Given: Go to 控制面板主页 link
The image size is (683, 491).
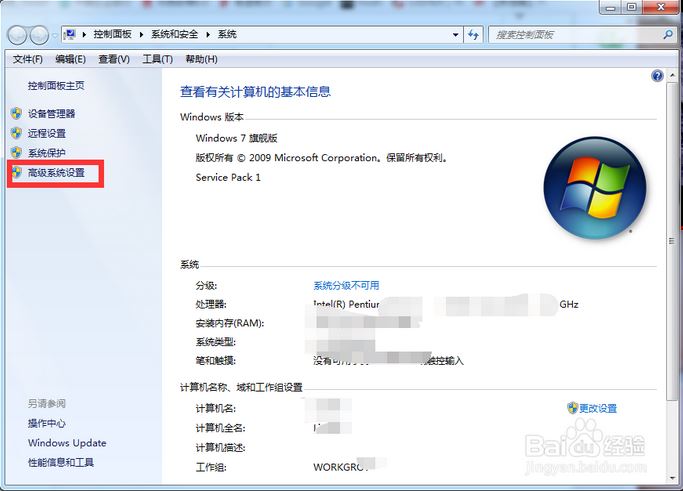Looking at the screenshot, I should click(56, 86).
